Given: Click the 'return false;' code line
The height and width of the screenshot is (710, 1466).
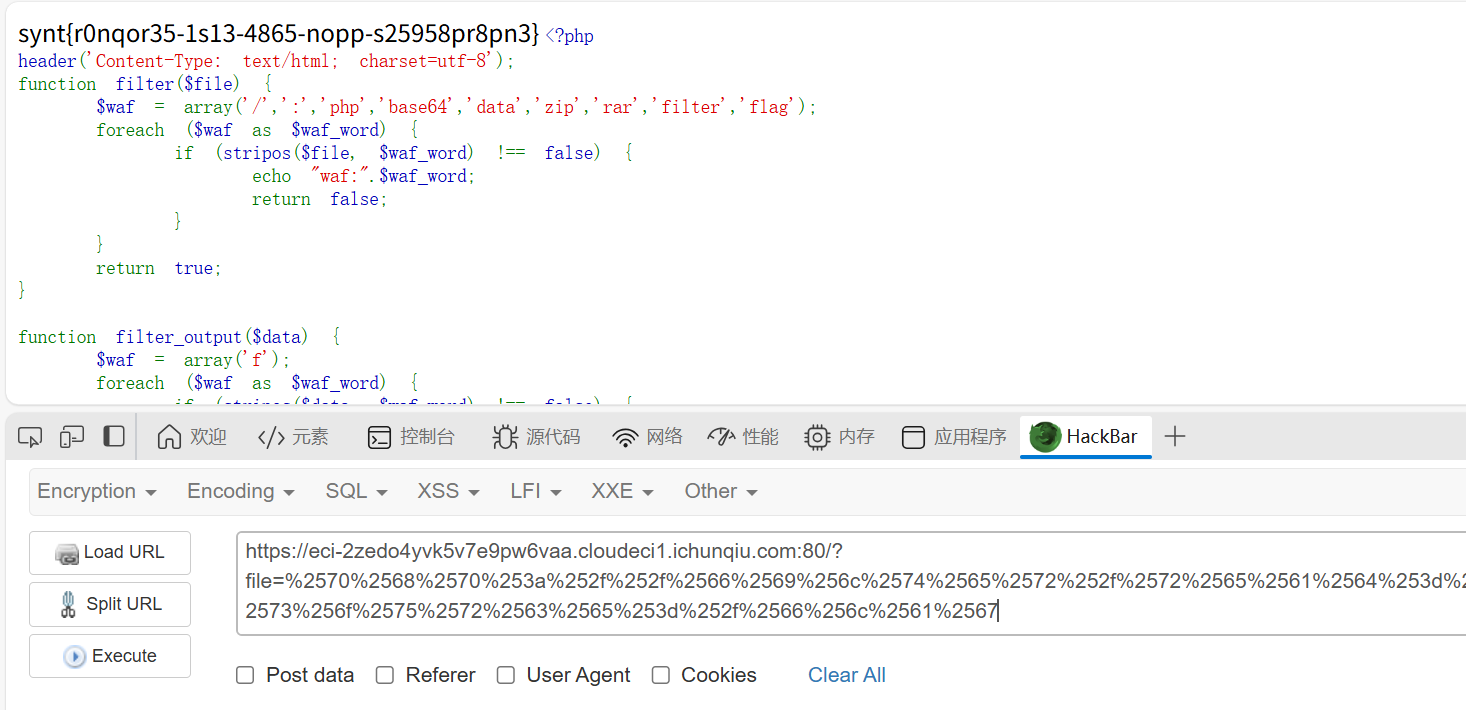Looking at the screenshot, I should point(319,199).
